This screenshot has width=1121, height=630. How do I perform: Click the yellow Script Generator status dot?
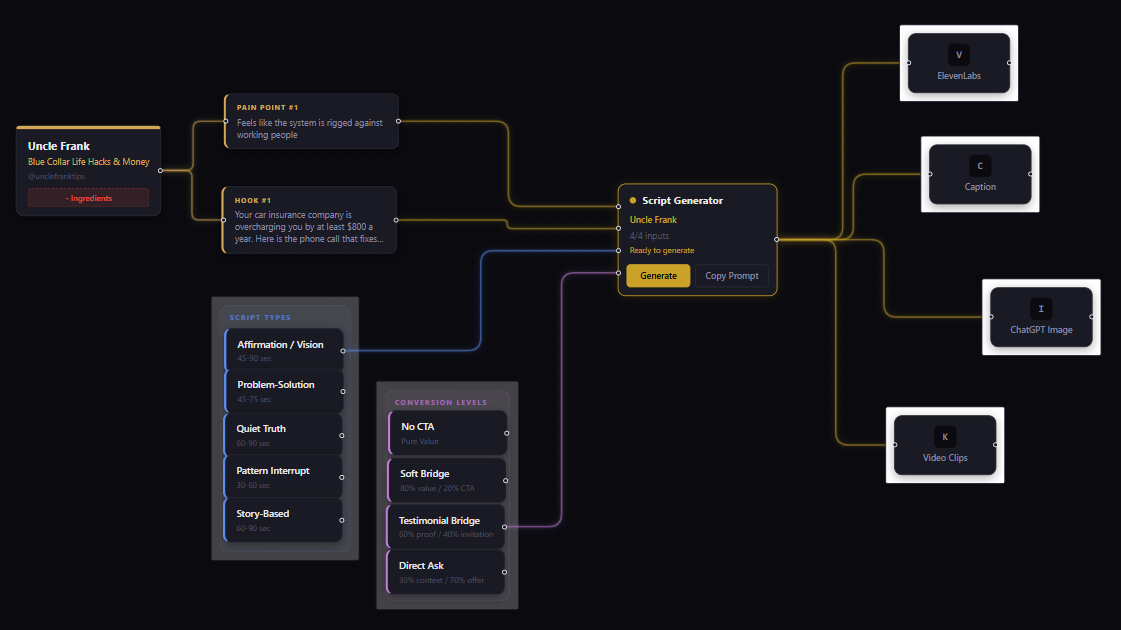tap(633, 200)
